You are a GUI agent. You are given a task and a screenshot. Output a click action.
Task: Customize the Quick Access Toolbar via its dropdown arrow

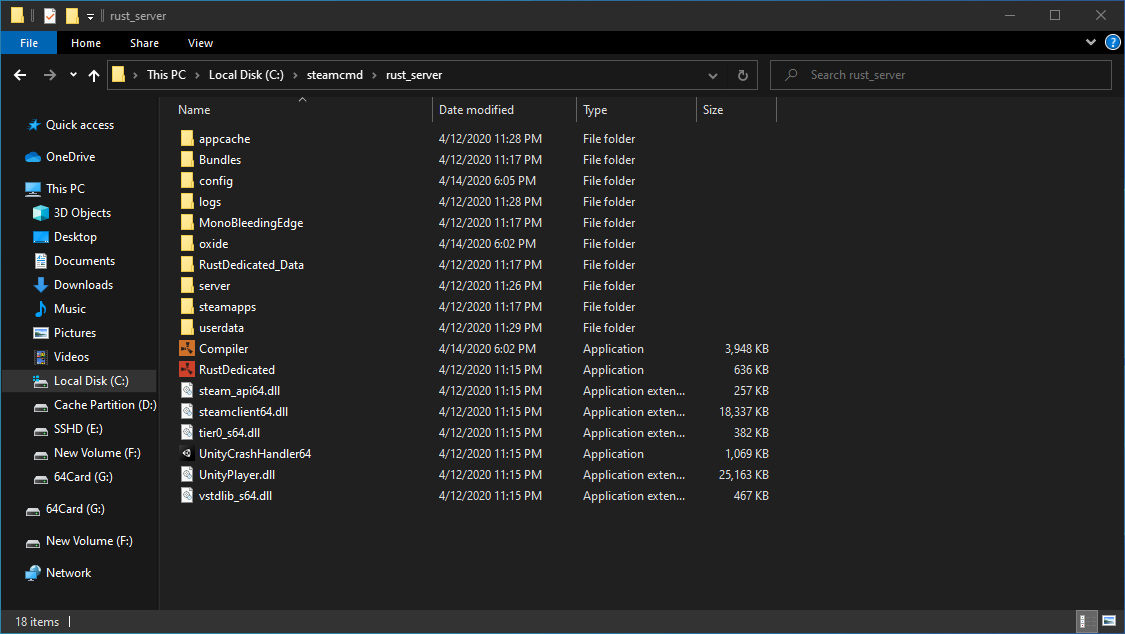[x=89, y=15]
